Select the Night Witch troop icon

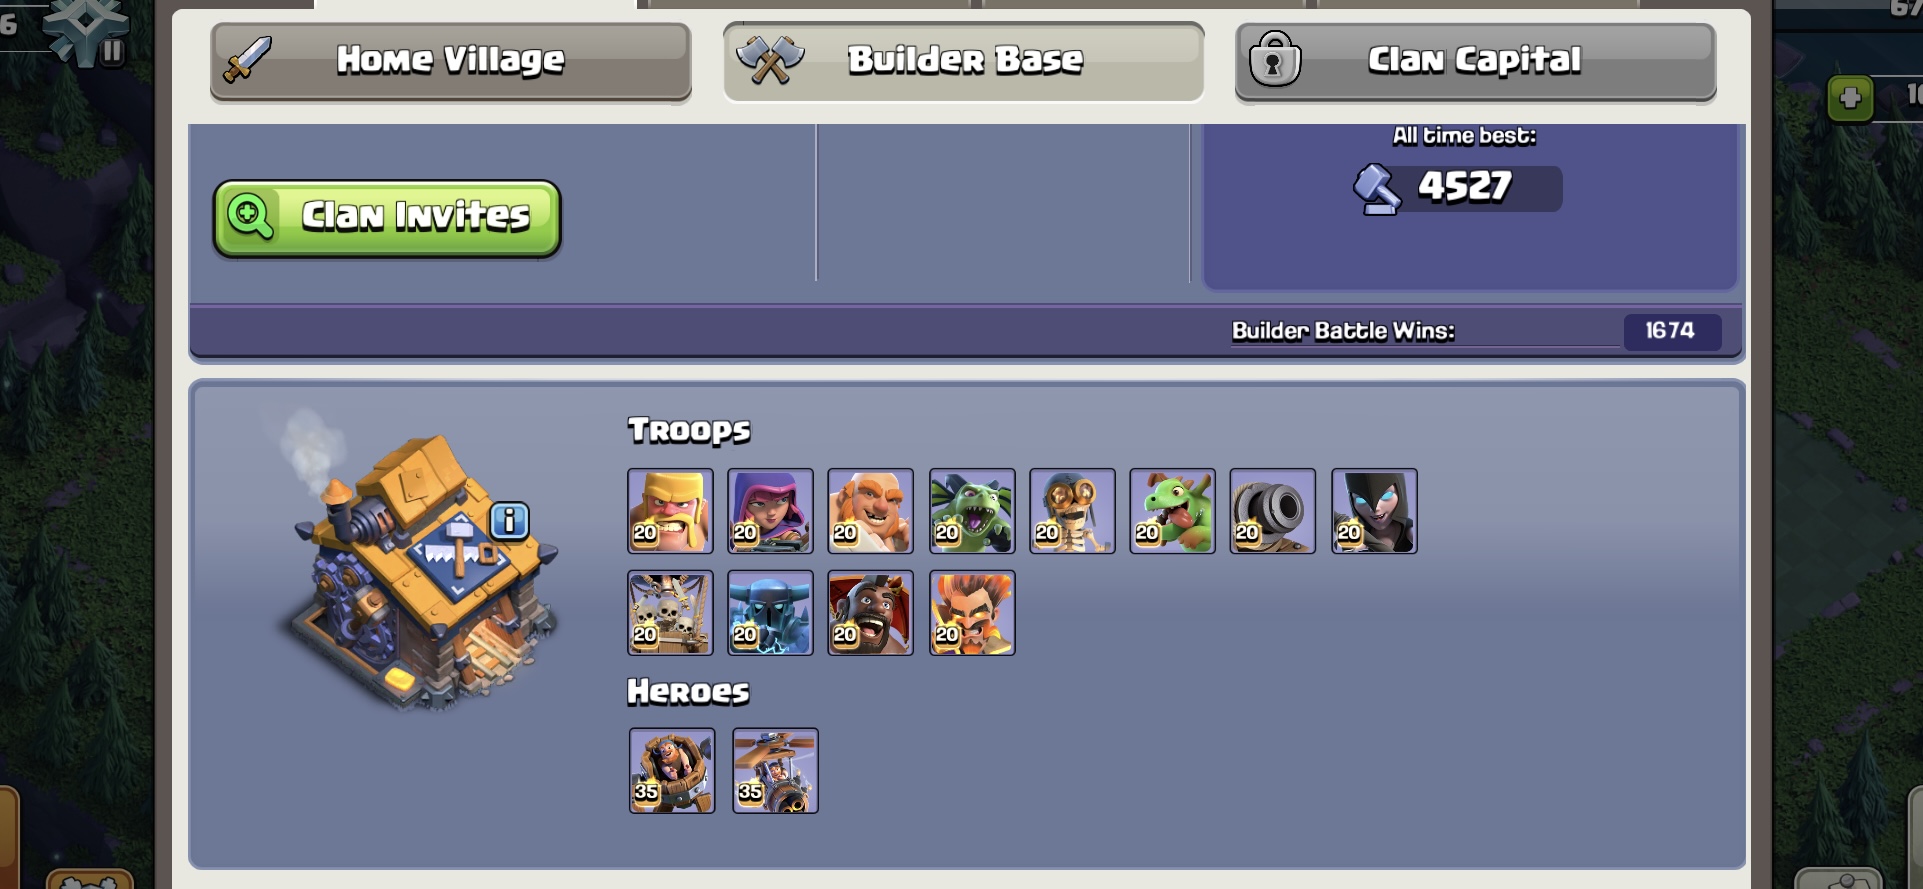pyautogui.click(x=1374, y=511)
